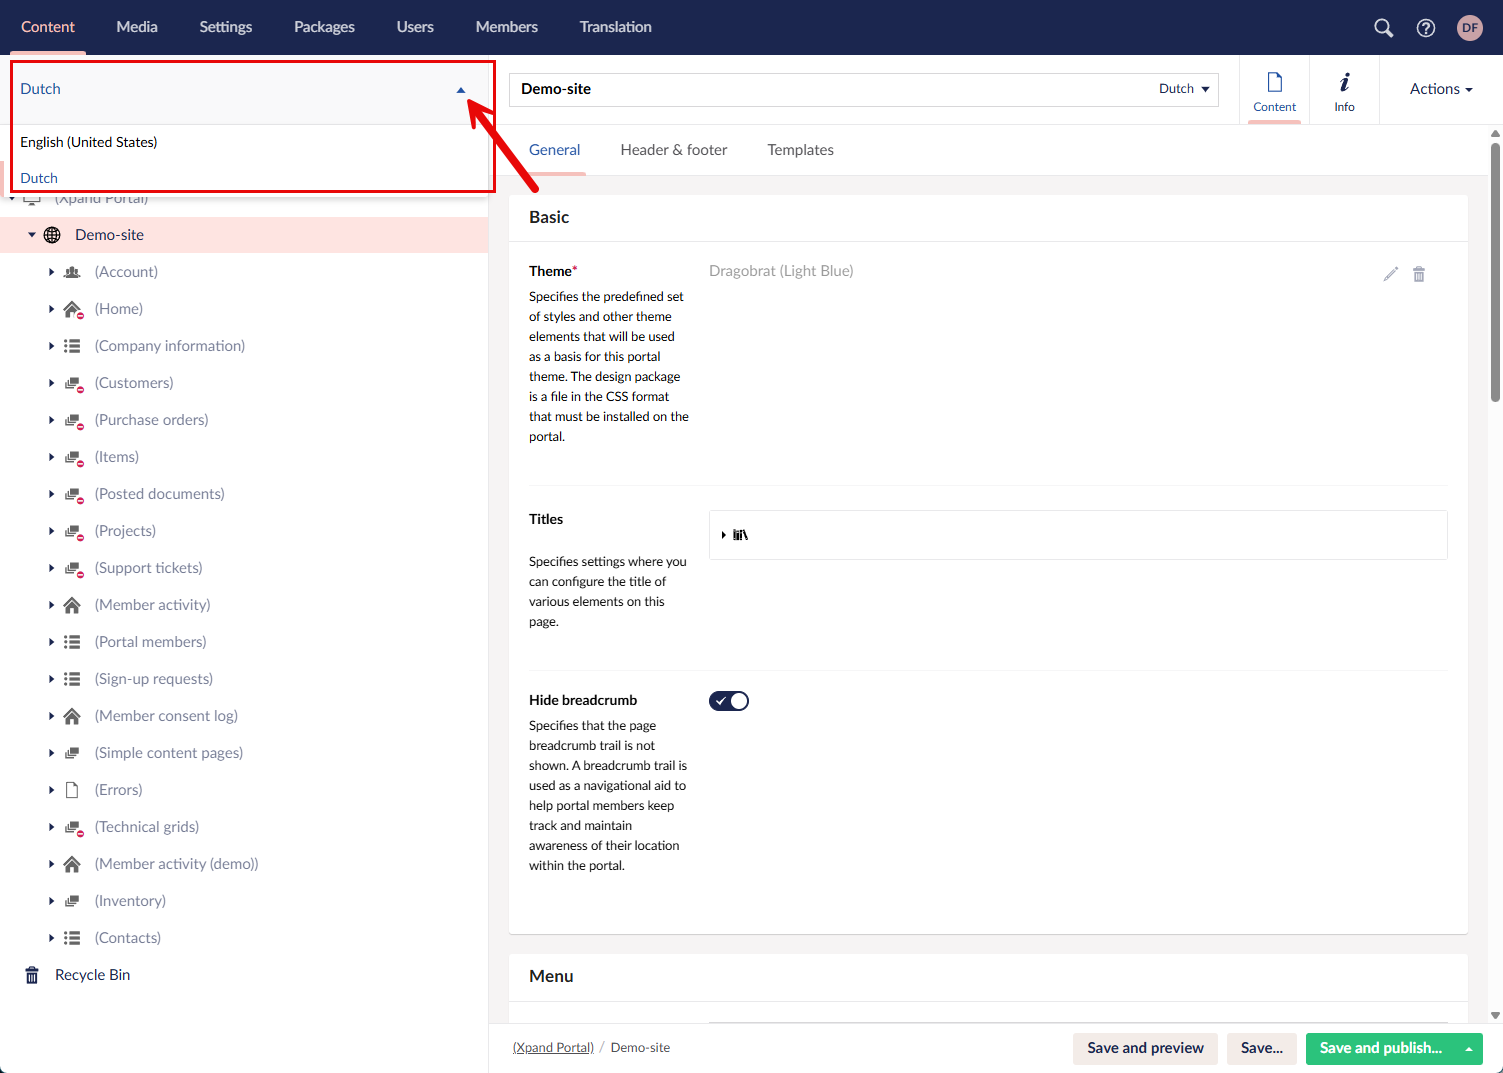Click the pencil edit icon for Theme
Screen dimensions: 1503x1073
(1390, 274)
